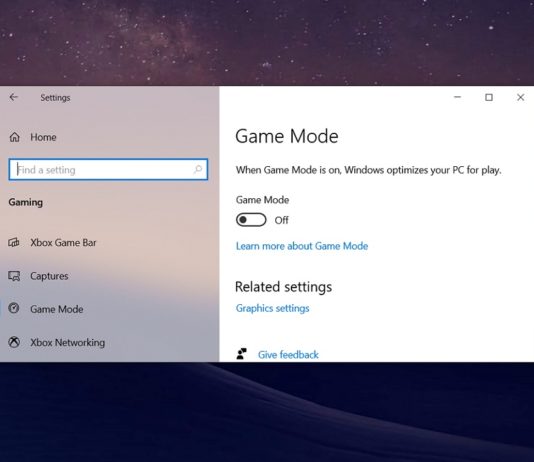The image size is (534, 462).
Task: Click the Give feedback link
Action: point(288,354)
